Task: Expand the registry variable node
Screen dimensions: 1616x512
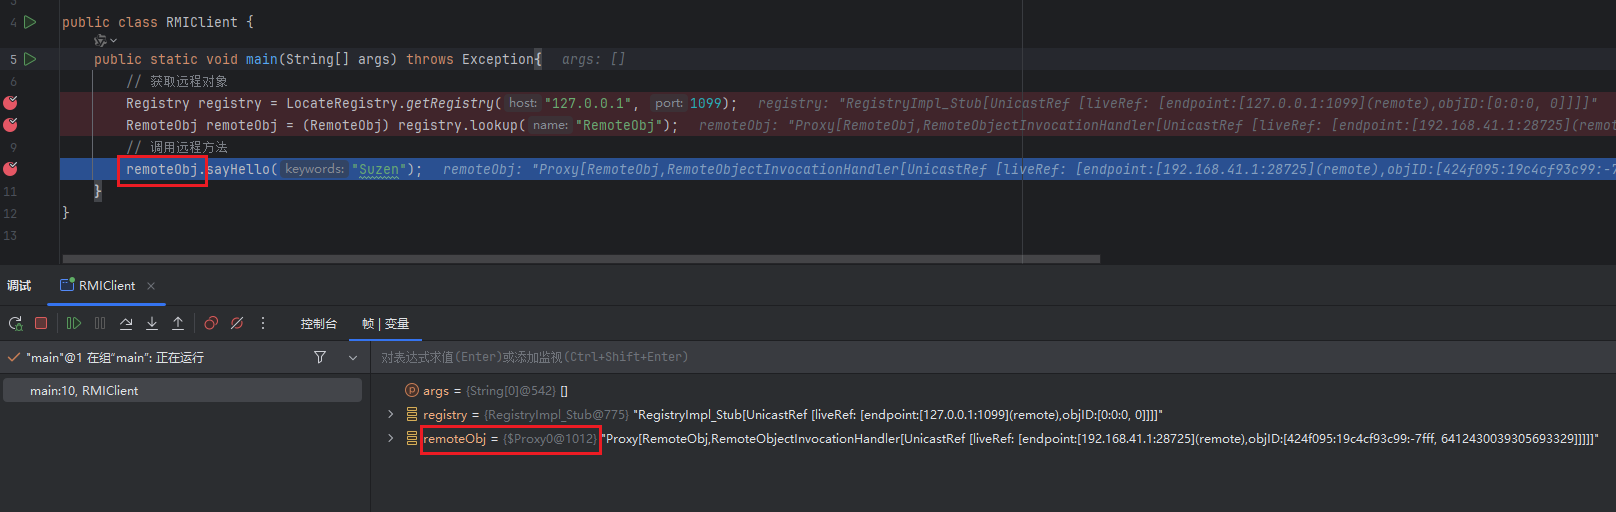Action: click(x=391, y=414)
